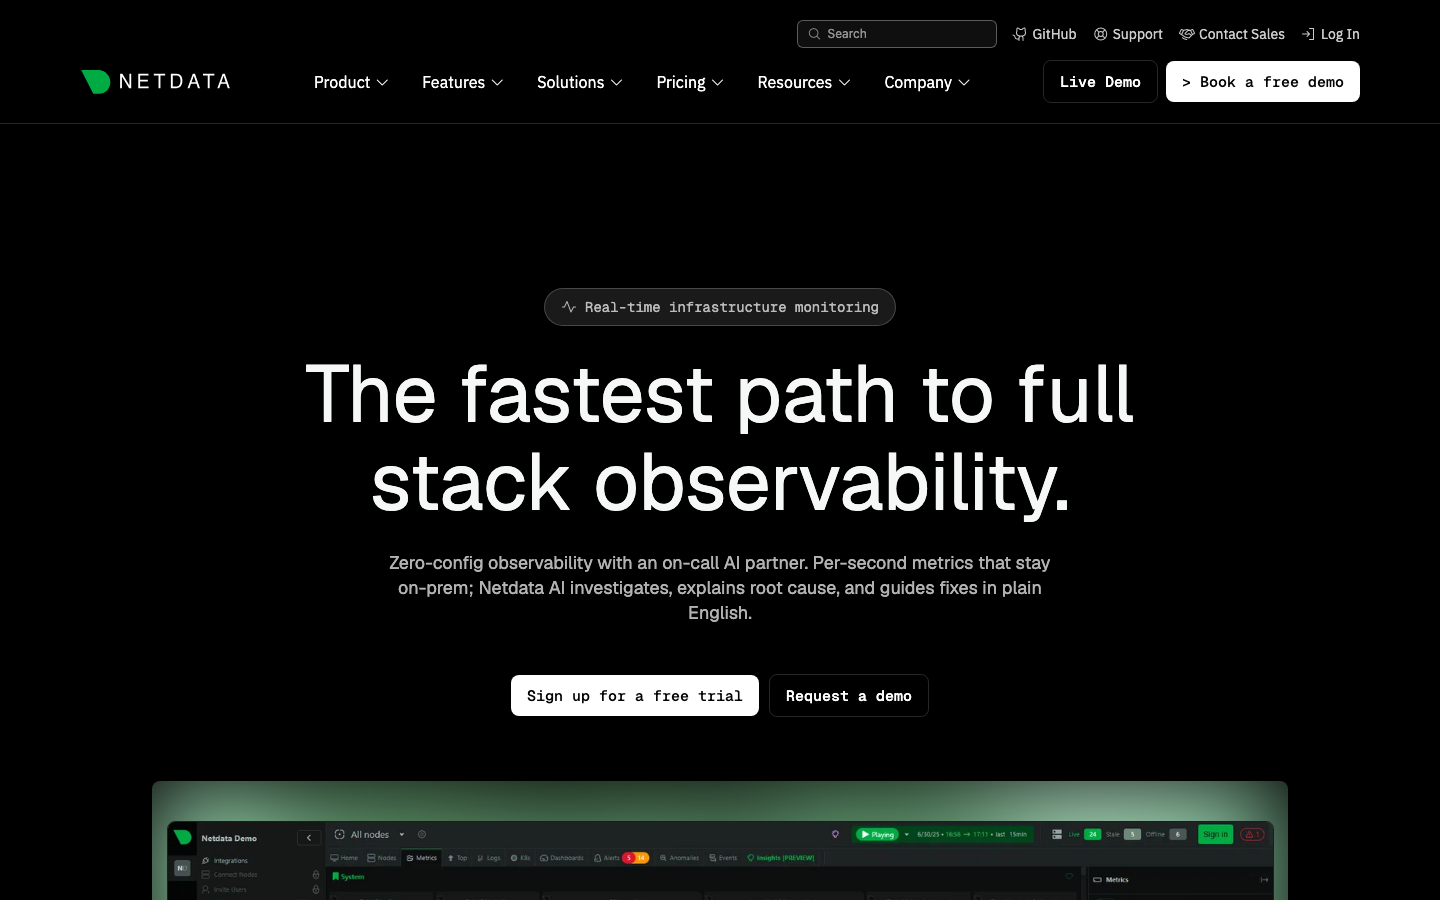Viewport: 1440px width, 900px height.
Task: Open the Insights [PREVIEW] tab
Action: pyautogui.click(x=781, y=858)
